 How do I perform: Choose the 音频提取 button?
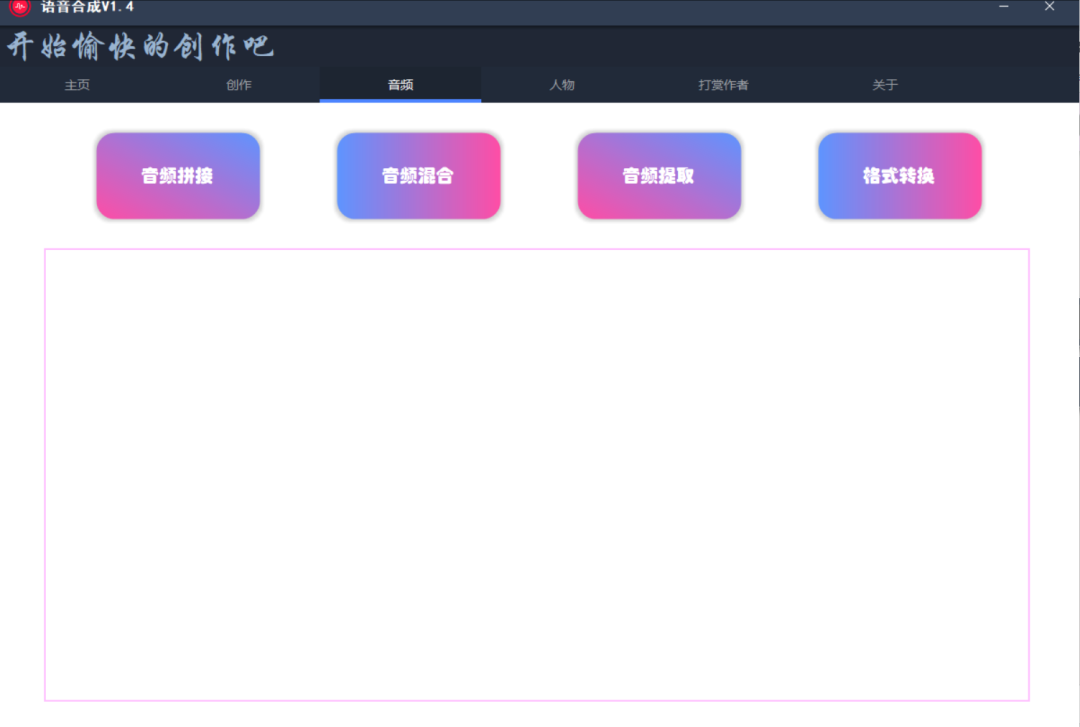[659, 176]
